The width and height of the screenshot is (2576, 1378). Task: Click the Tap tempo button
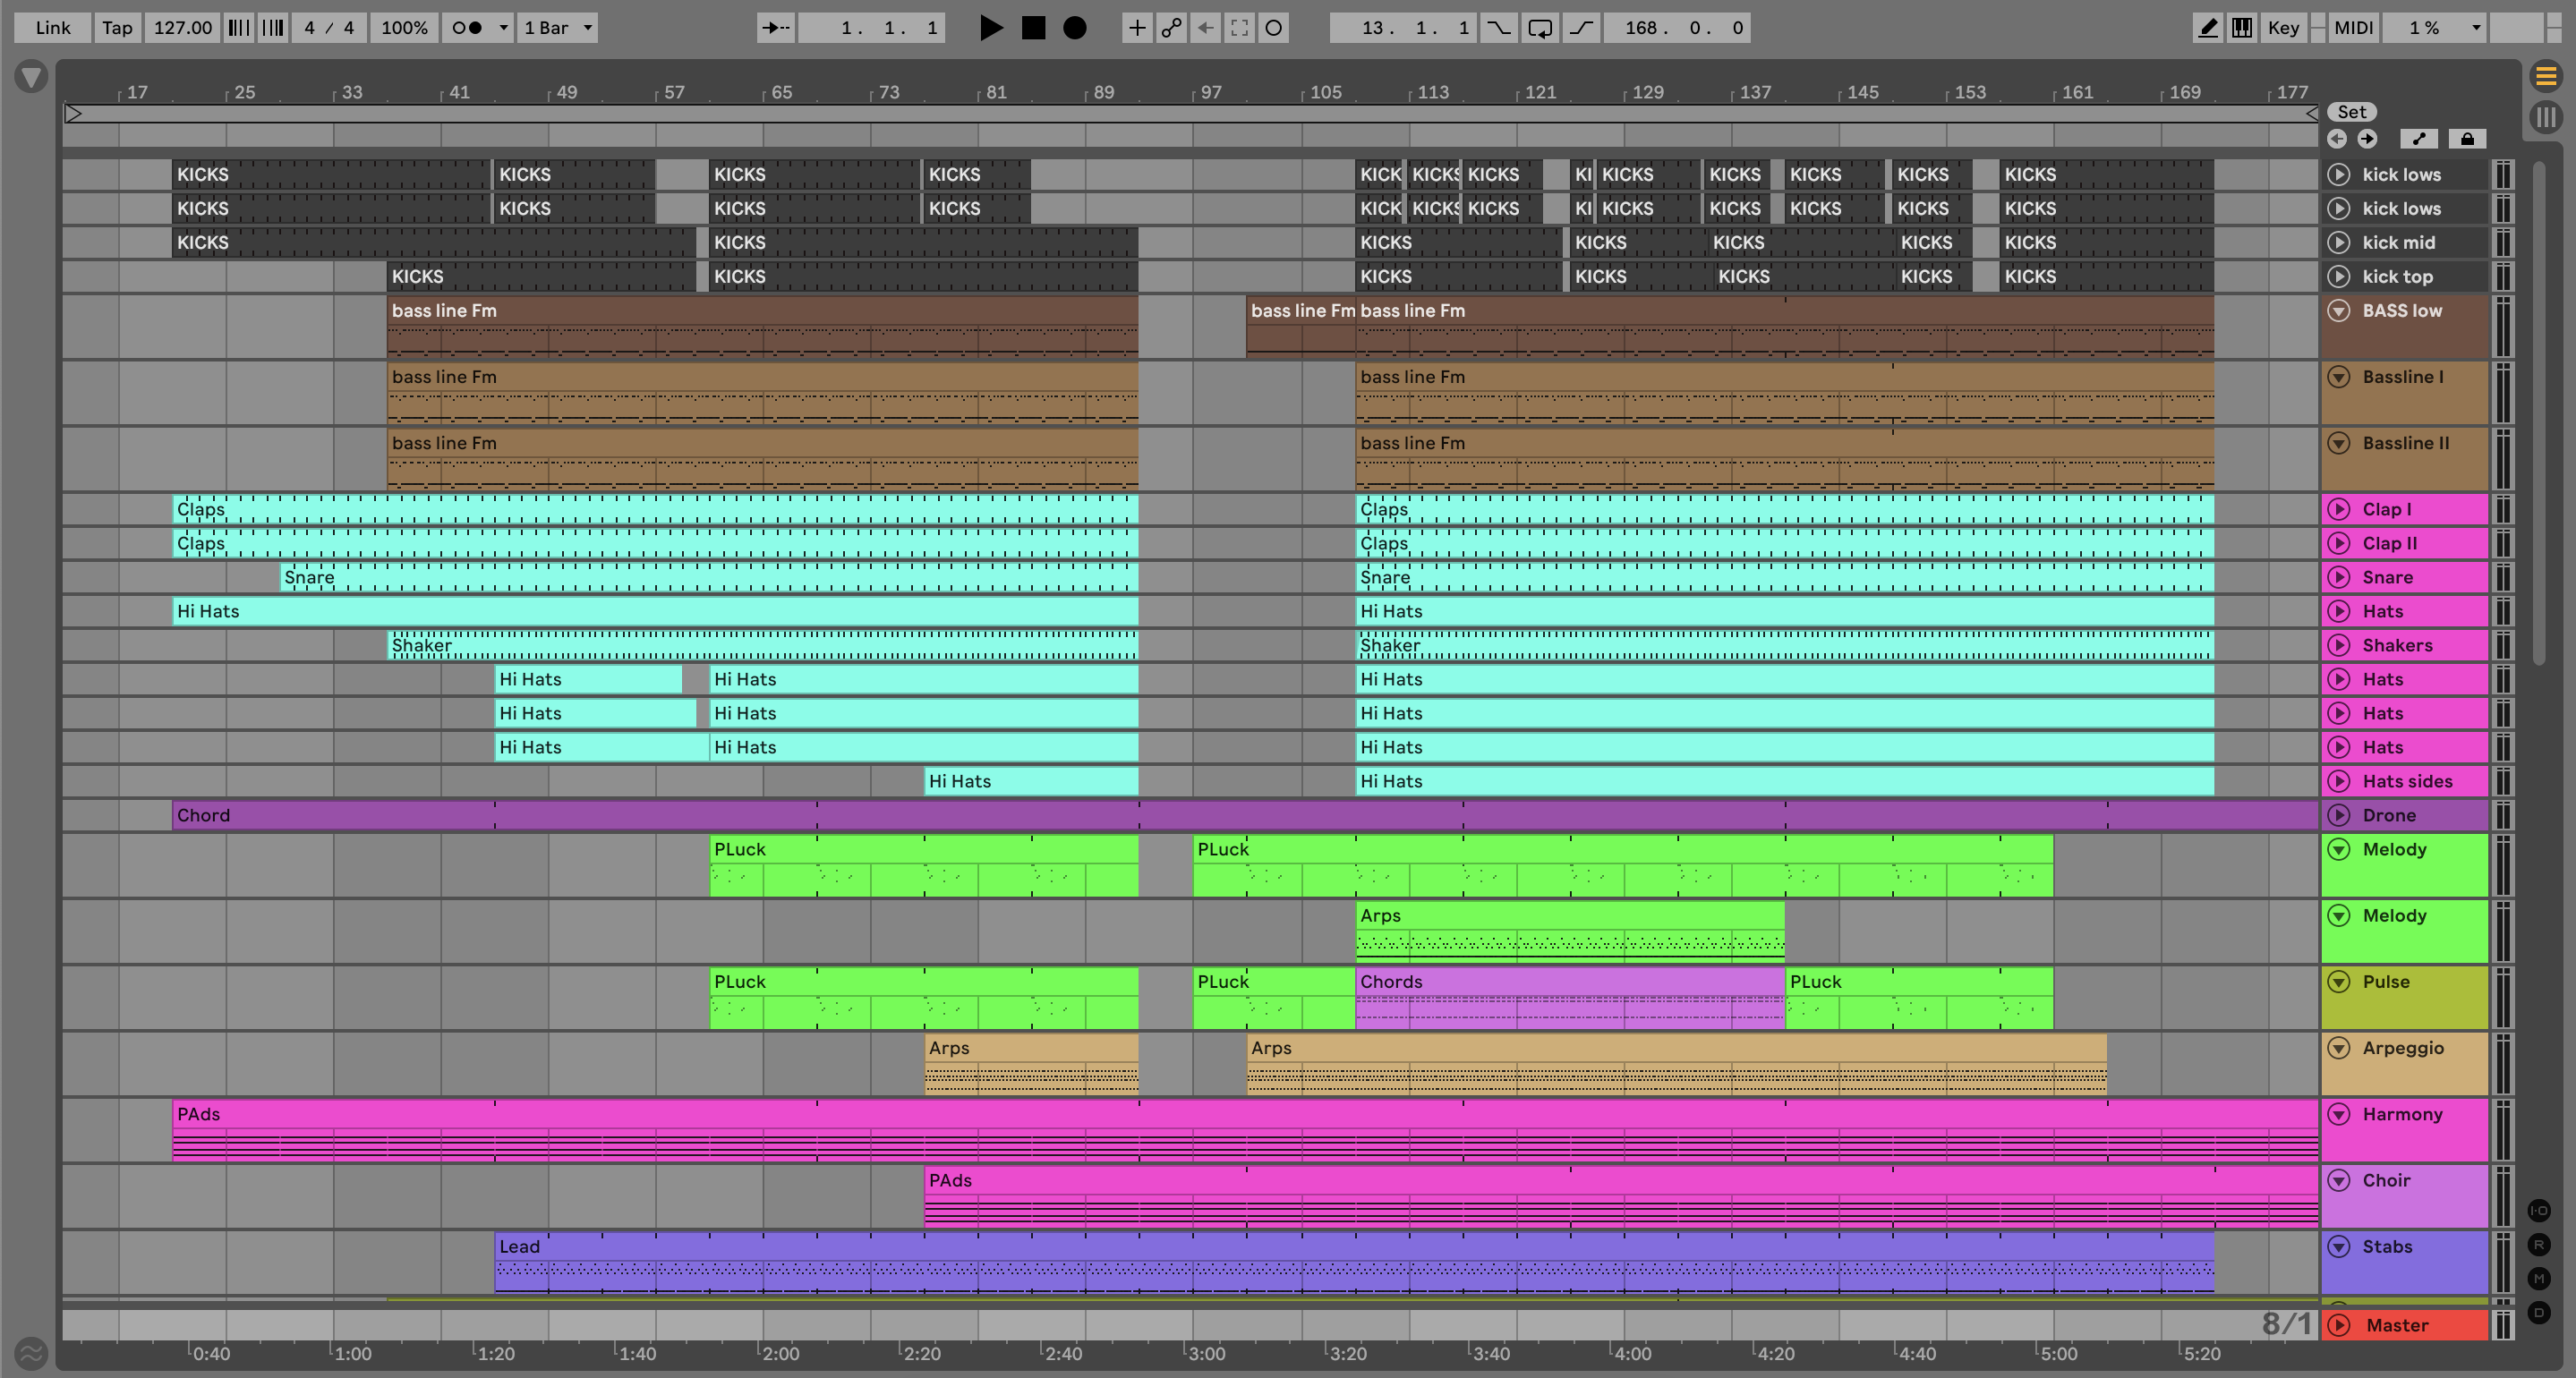(x=117, y=28)
